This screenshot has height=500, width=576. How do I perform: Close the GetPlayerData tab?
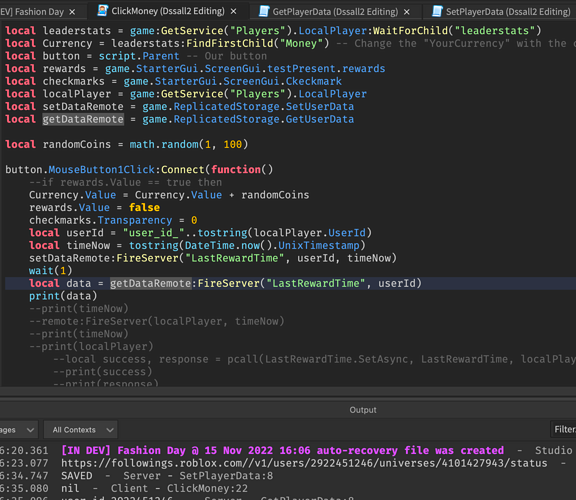pos(407,12)
